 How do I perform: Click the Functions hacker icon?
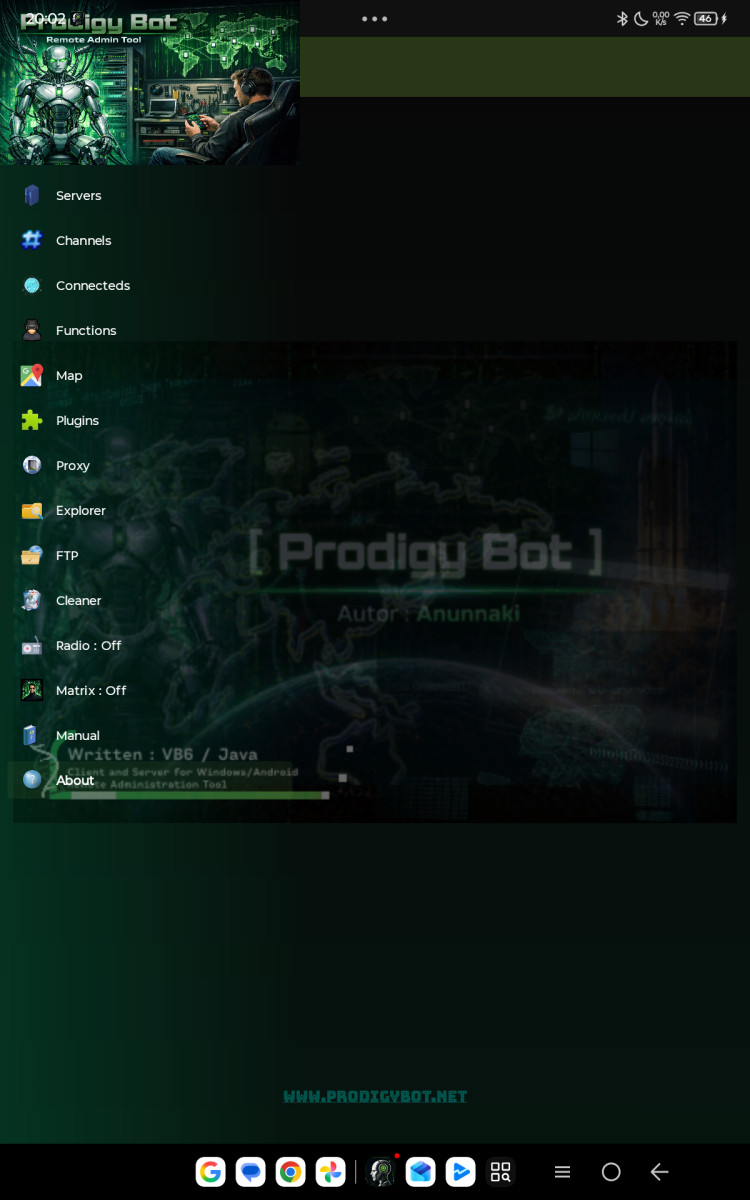pos(32,330)
